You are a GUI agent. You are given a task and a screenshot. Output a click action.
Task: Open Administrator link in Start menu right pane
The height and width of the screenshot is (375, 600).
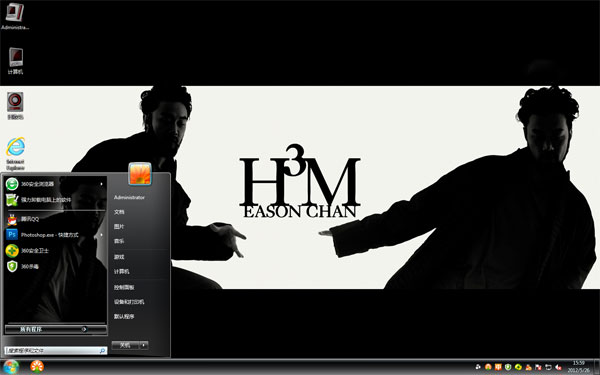coord(129,197)
